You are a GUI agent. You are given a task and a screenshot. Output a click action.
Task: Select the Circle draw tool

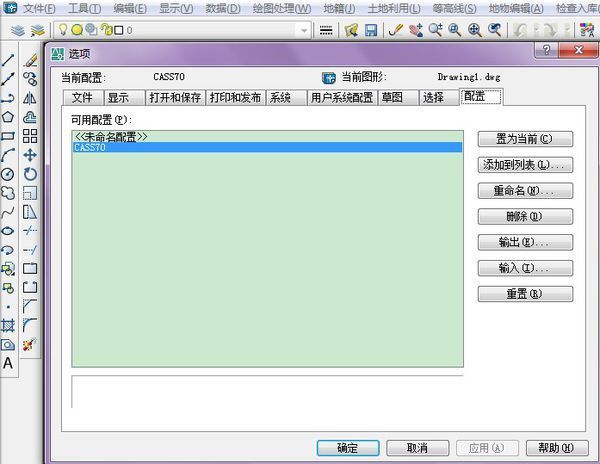coord(8,174)
